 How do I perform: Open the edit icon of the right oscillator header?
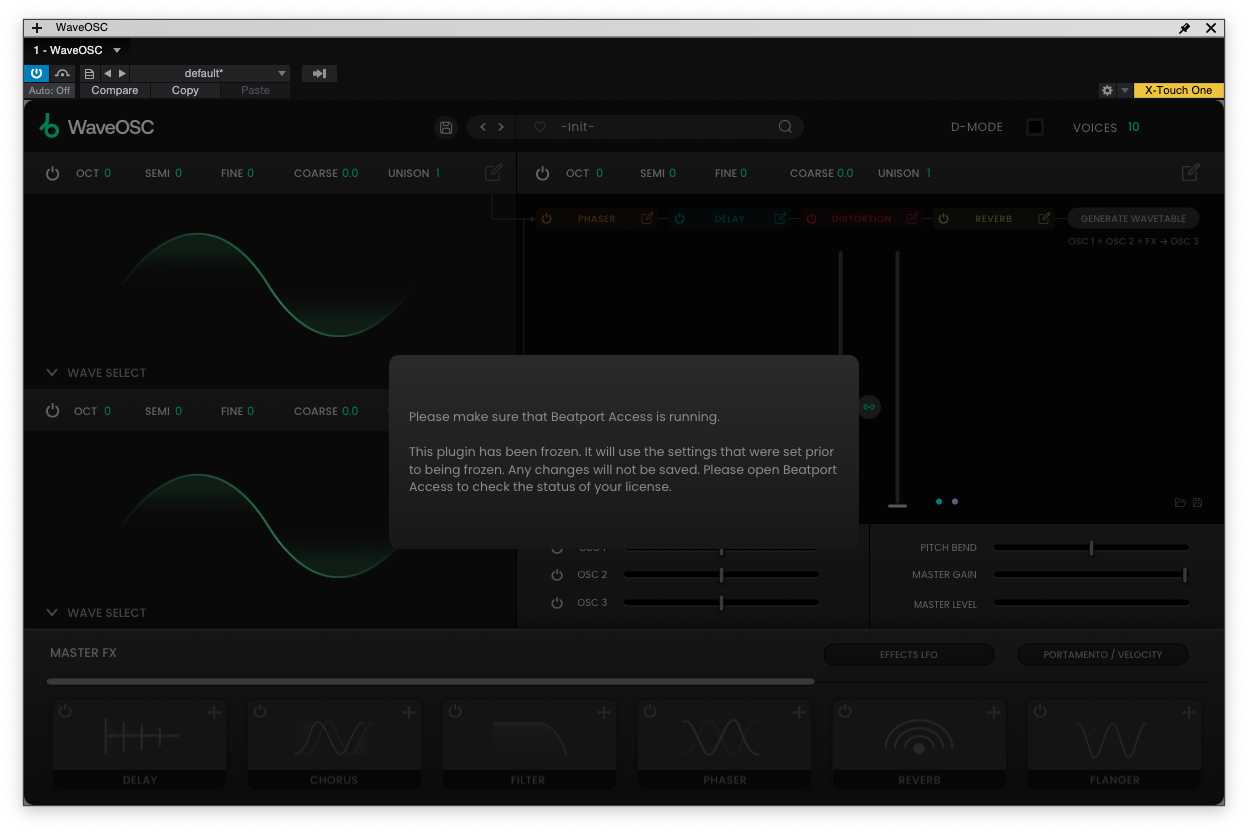[x=1190, y=172]
